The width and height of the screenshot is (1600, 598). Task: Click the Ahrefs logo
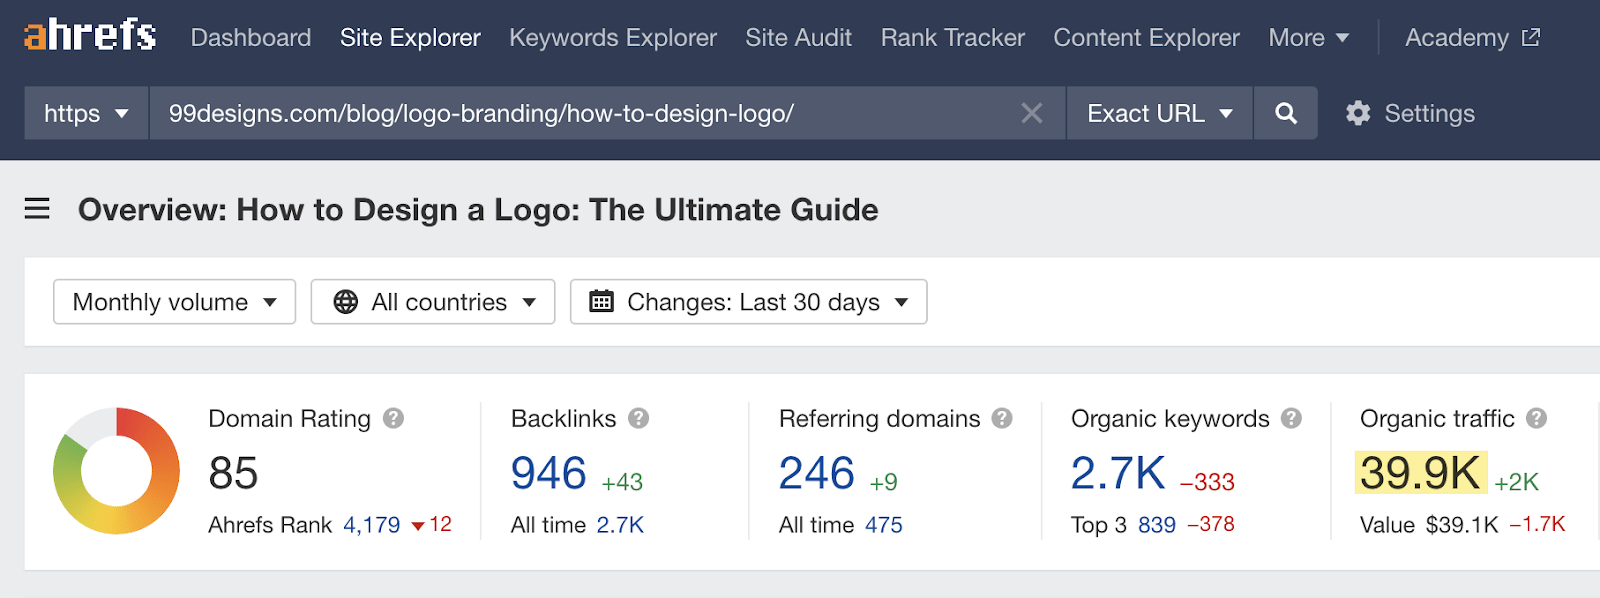coord(90,36)
